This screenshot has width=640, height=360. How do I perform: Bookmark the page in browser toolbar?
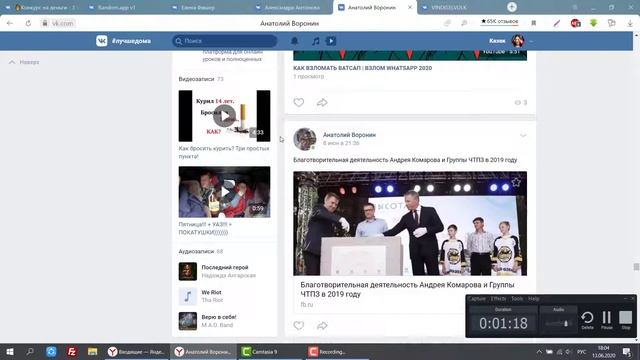(533, 23)
